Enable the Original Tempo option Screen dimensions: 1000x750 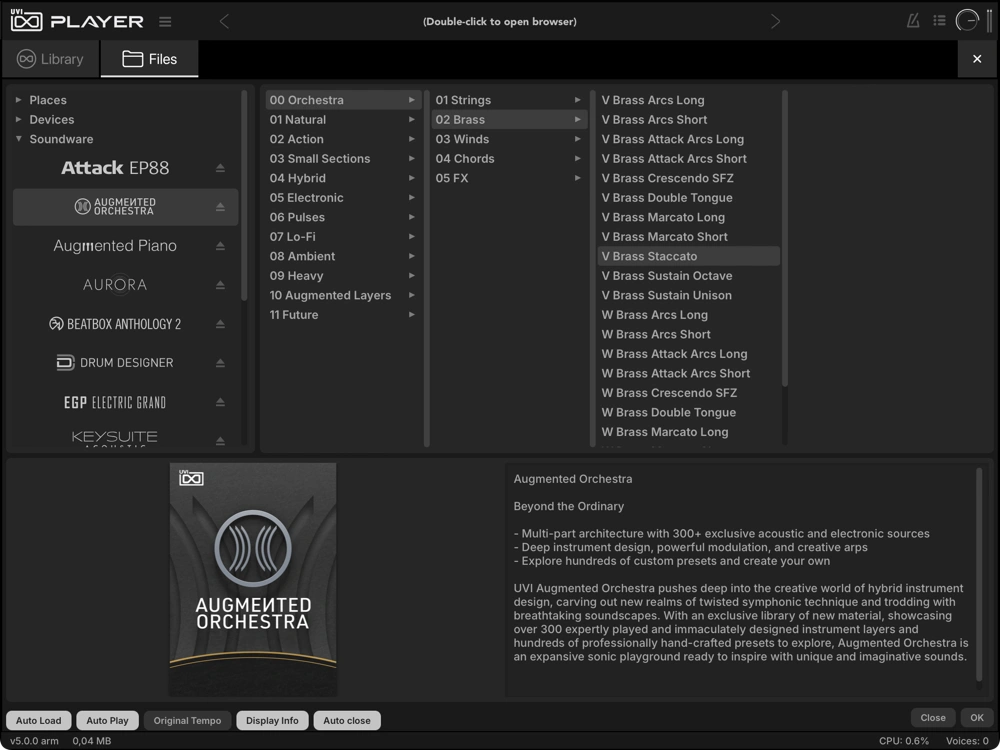click(188, 720)
